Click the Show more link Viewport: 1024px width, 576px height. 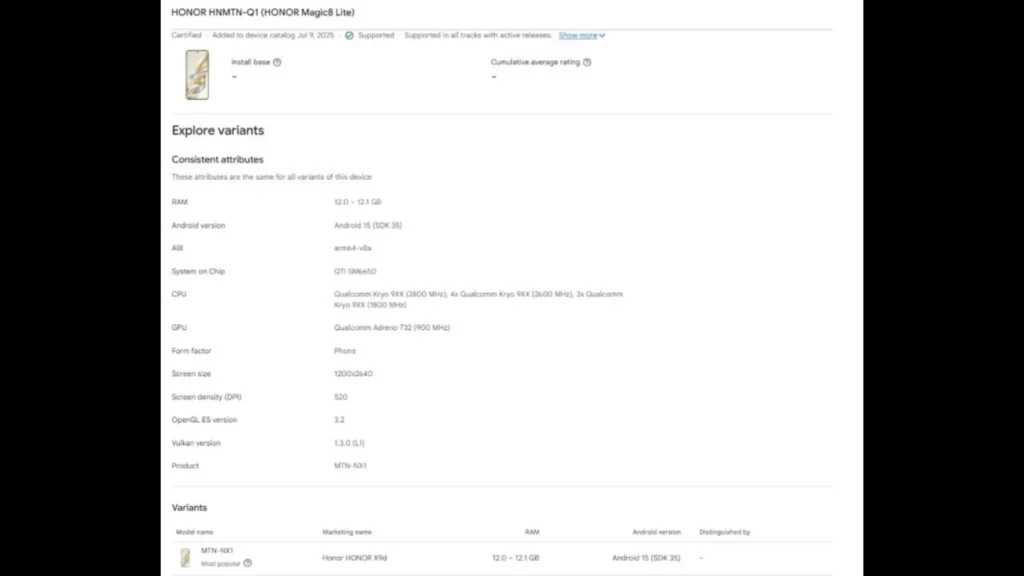point(577,35)
